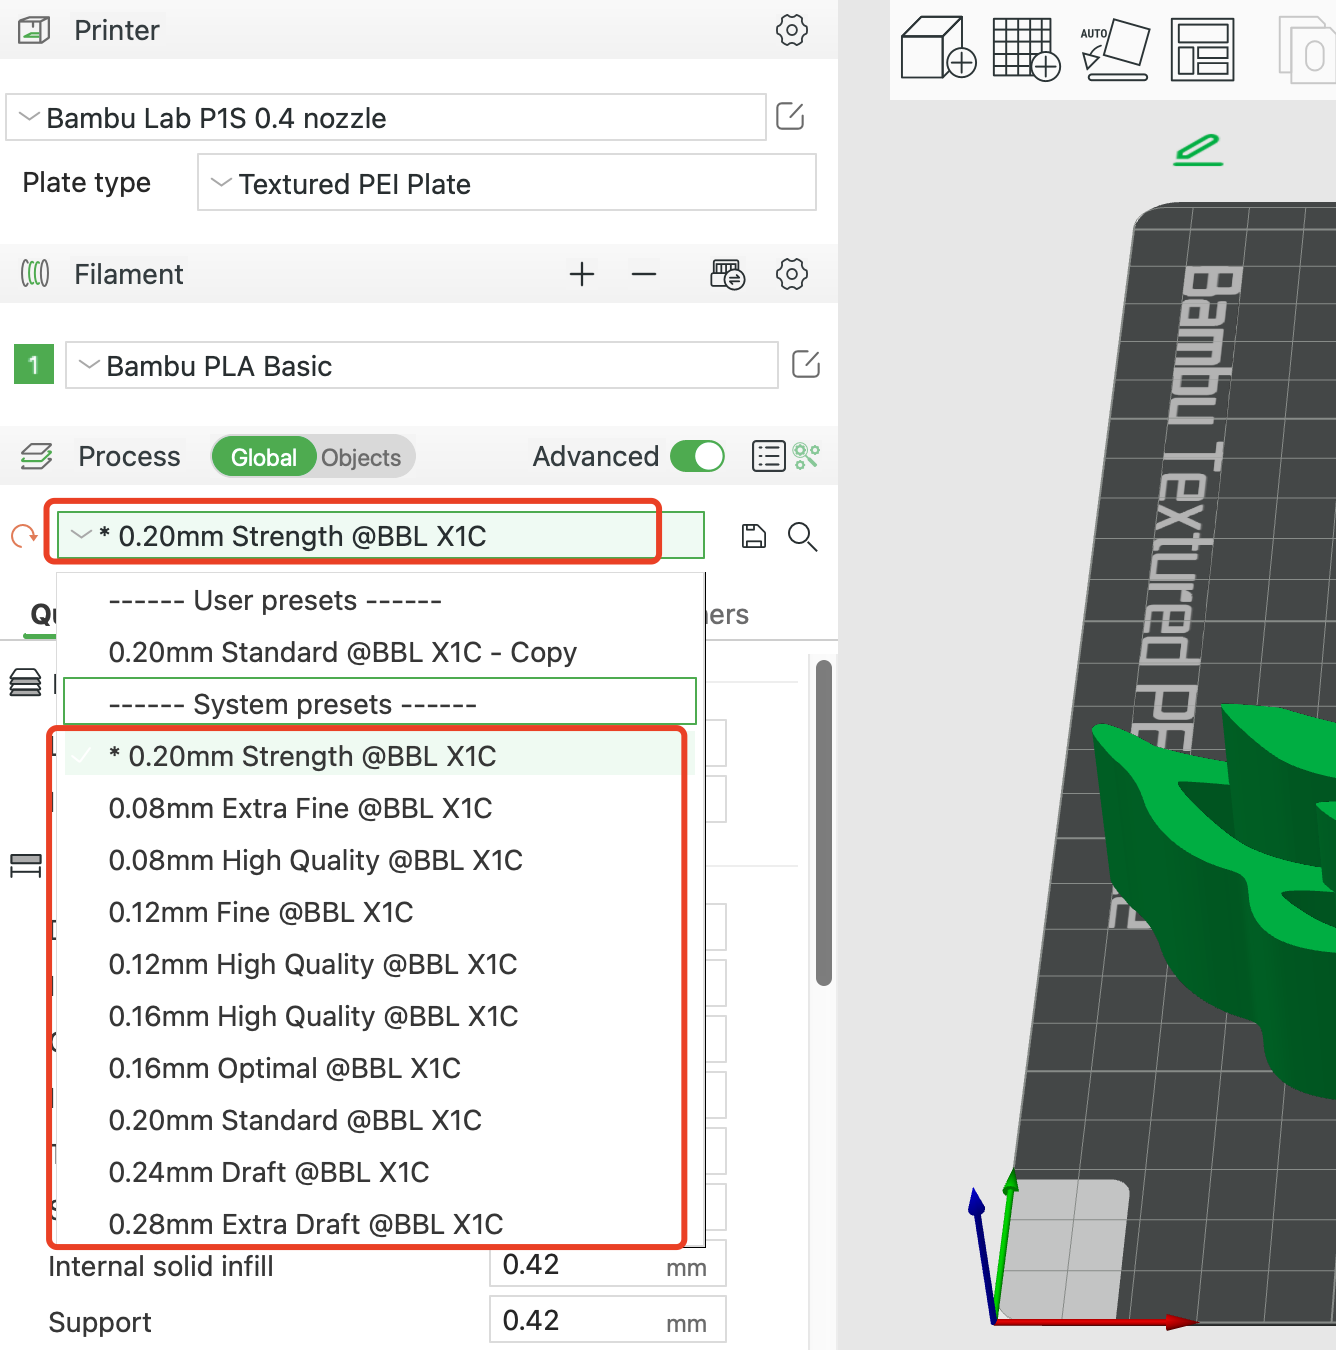Click the filament 1 green color swatch
This screenshot has width=1336, height=1350.
(x=34, y=365)
